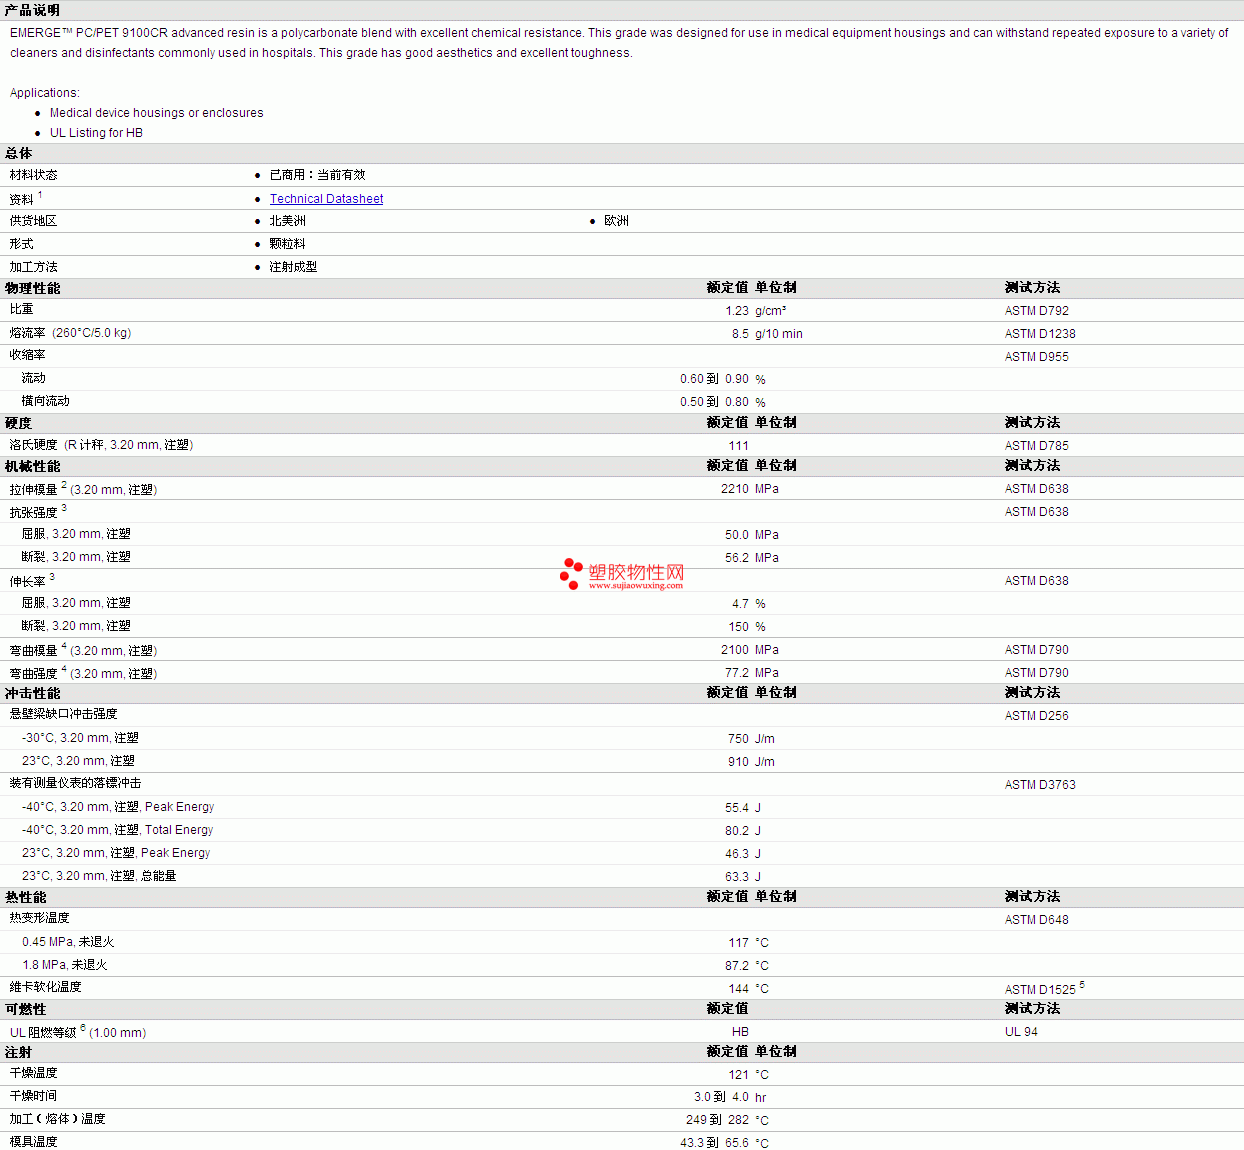Select the '悬壁梁缺口冲击强度' row label
The height and width of the screenshot is (1150, 1244).
click(x=64, y=714)
